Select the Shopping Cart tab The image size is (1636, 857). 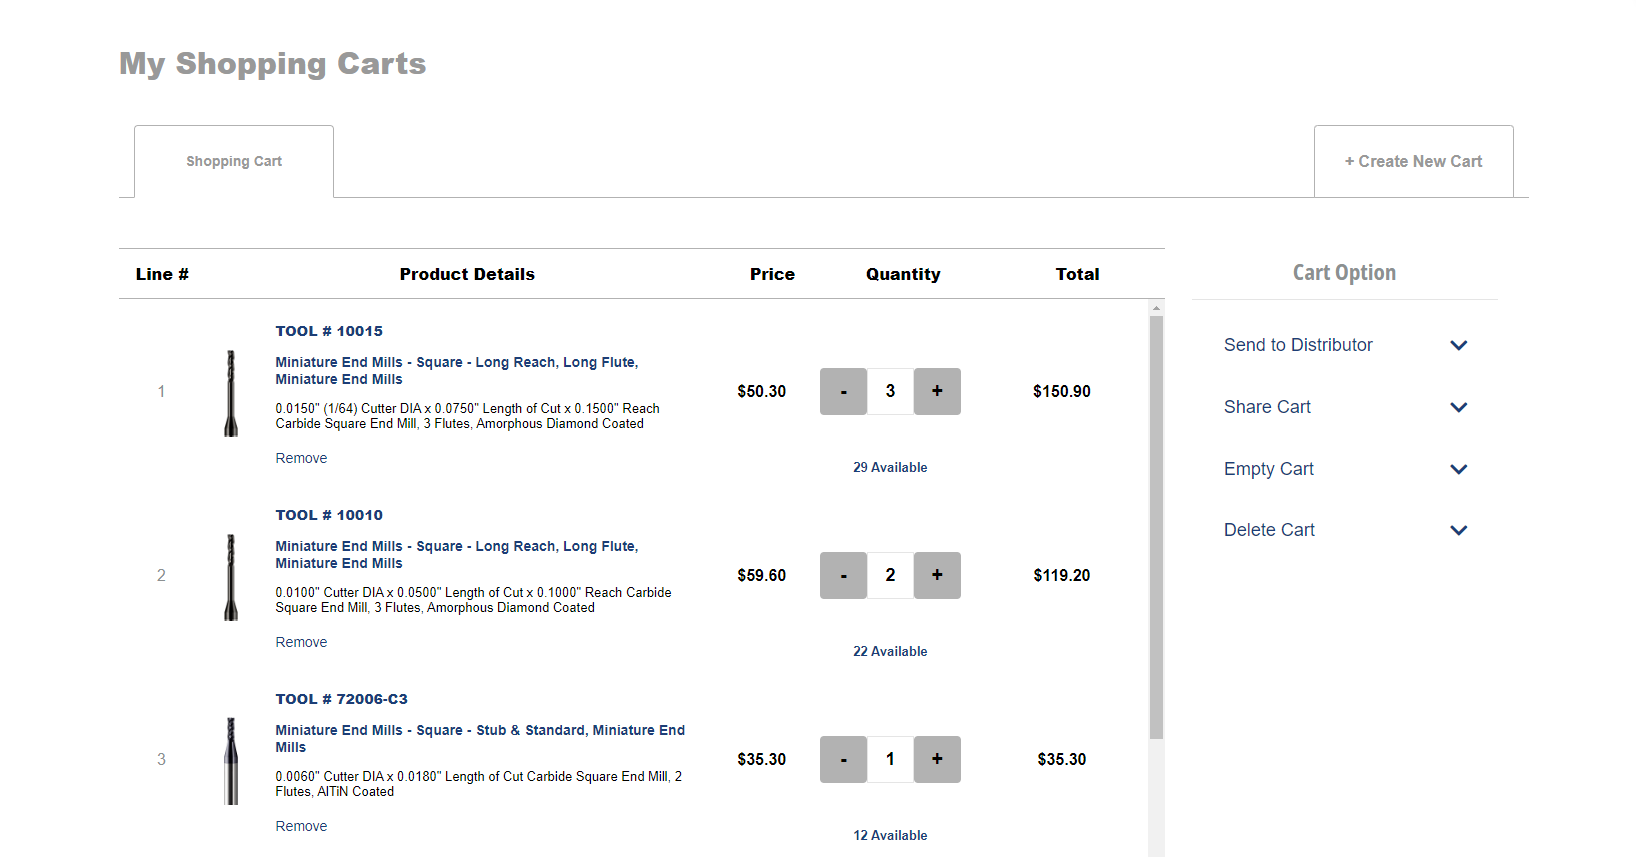(234, 161)
